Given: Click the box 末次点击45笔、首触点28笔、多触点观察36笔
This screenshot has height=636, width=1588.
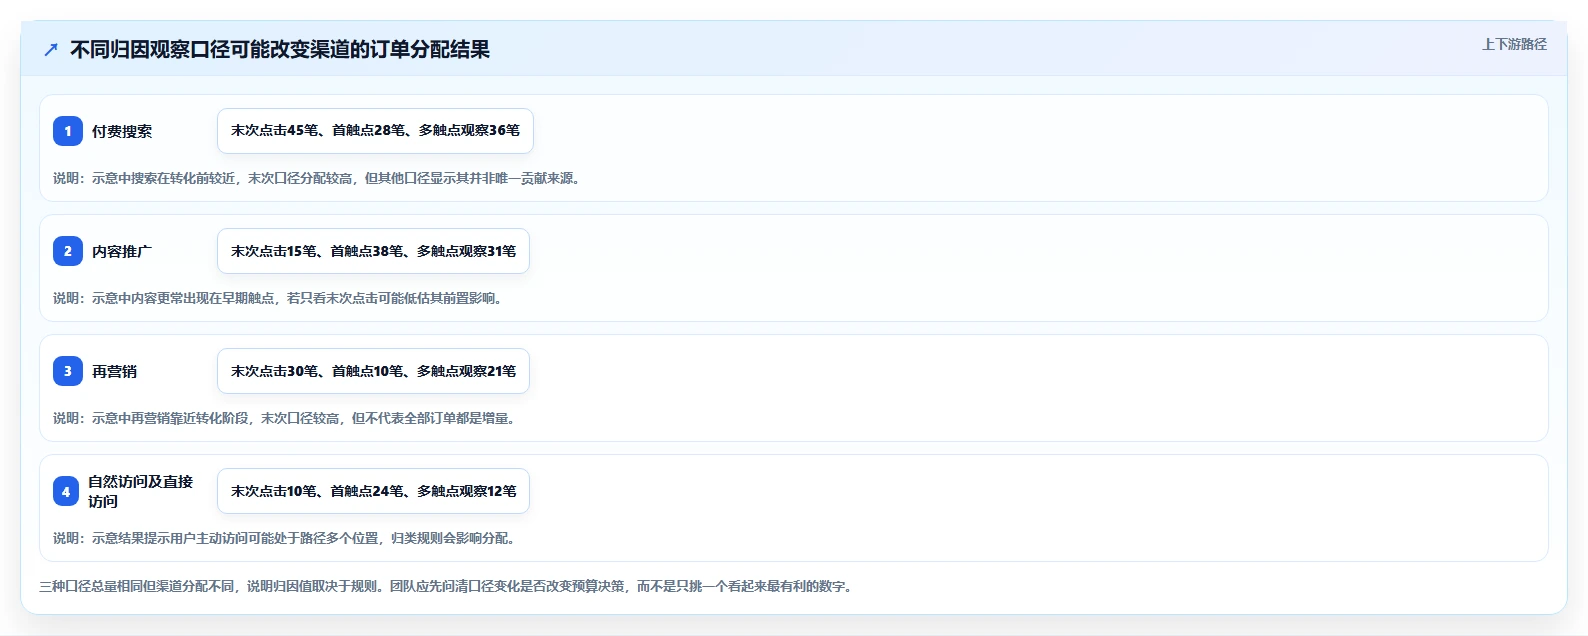Looking at the screenshot, I should tap(375, 131).
